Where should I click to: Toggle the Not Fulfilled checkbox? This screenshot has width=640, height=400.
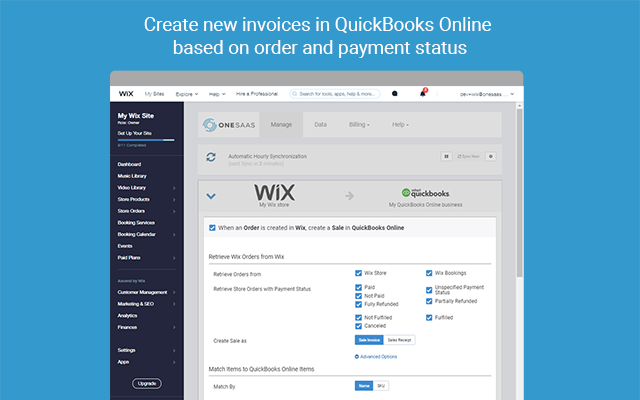coord(358,318)
